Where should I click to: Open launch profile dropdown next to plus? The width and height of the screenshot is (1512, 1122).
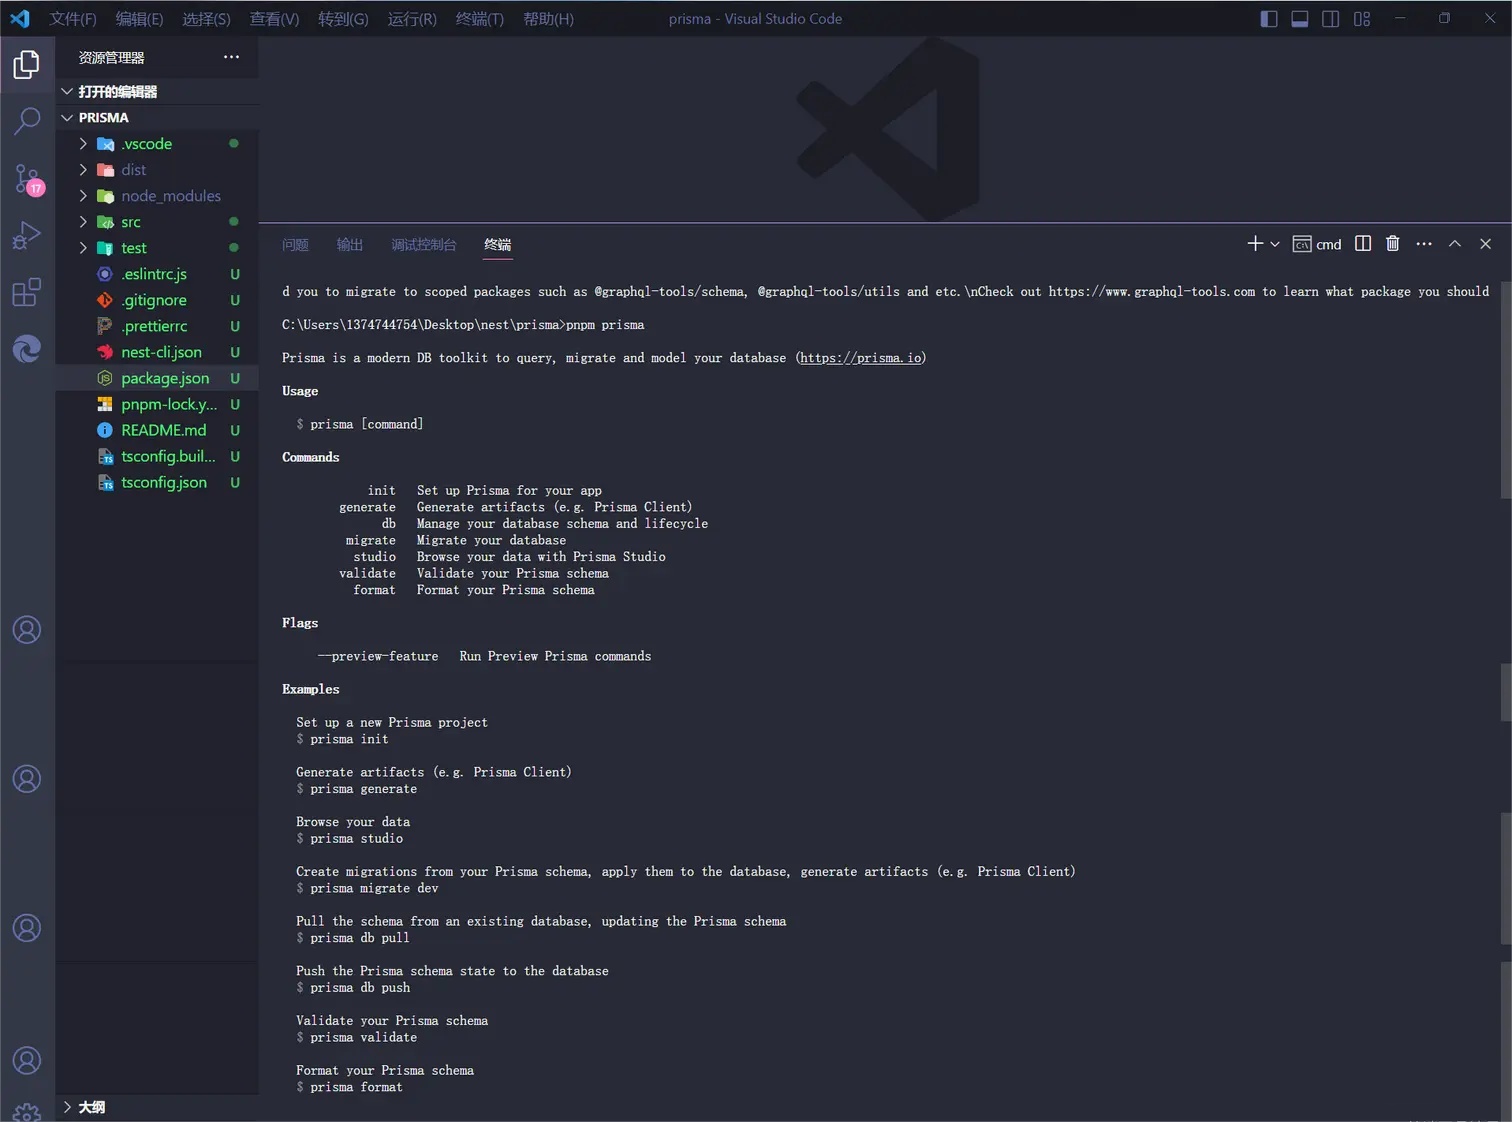pos(1275,244)
